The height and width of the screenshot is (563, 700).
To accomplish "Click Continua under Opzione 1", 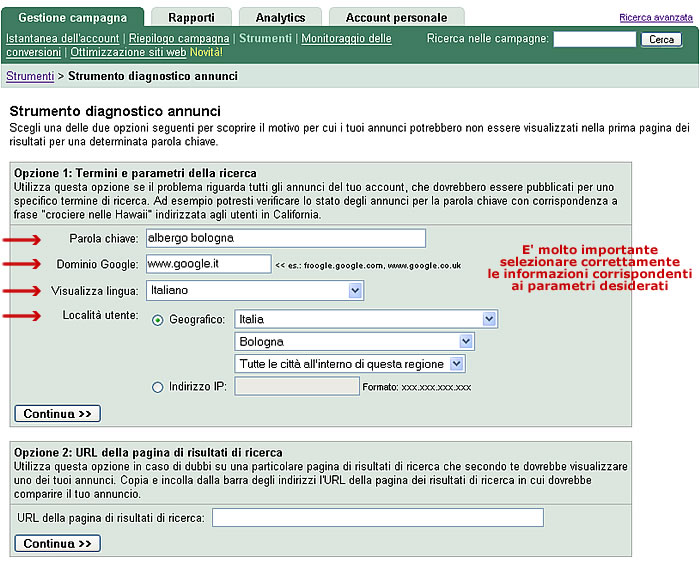I will point(58,413).
